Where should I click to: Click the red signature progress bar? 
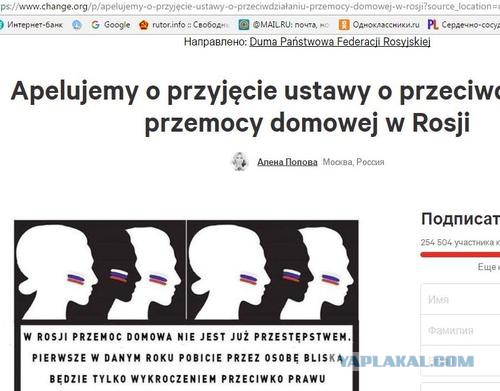point(460,255)
